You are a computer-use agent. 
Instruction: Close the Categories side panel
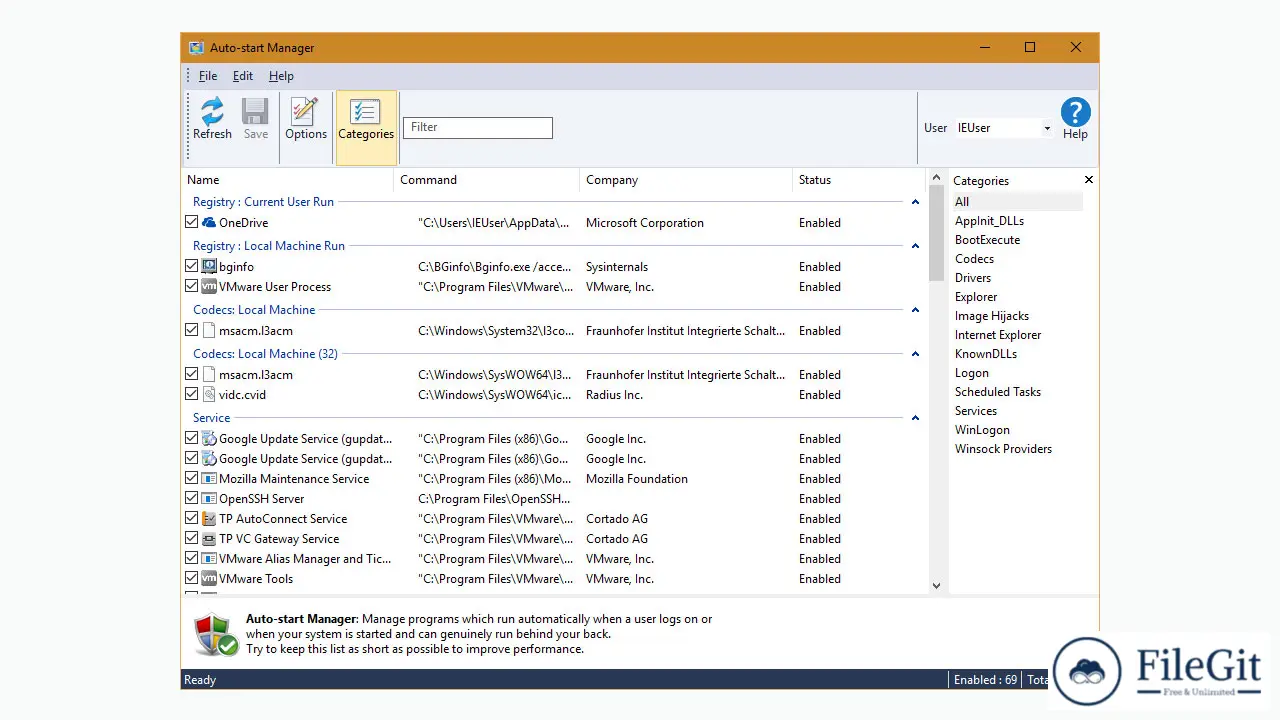1089,180
